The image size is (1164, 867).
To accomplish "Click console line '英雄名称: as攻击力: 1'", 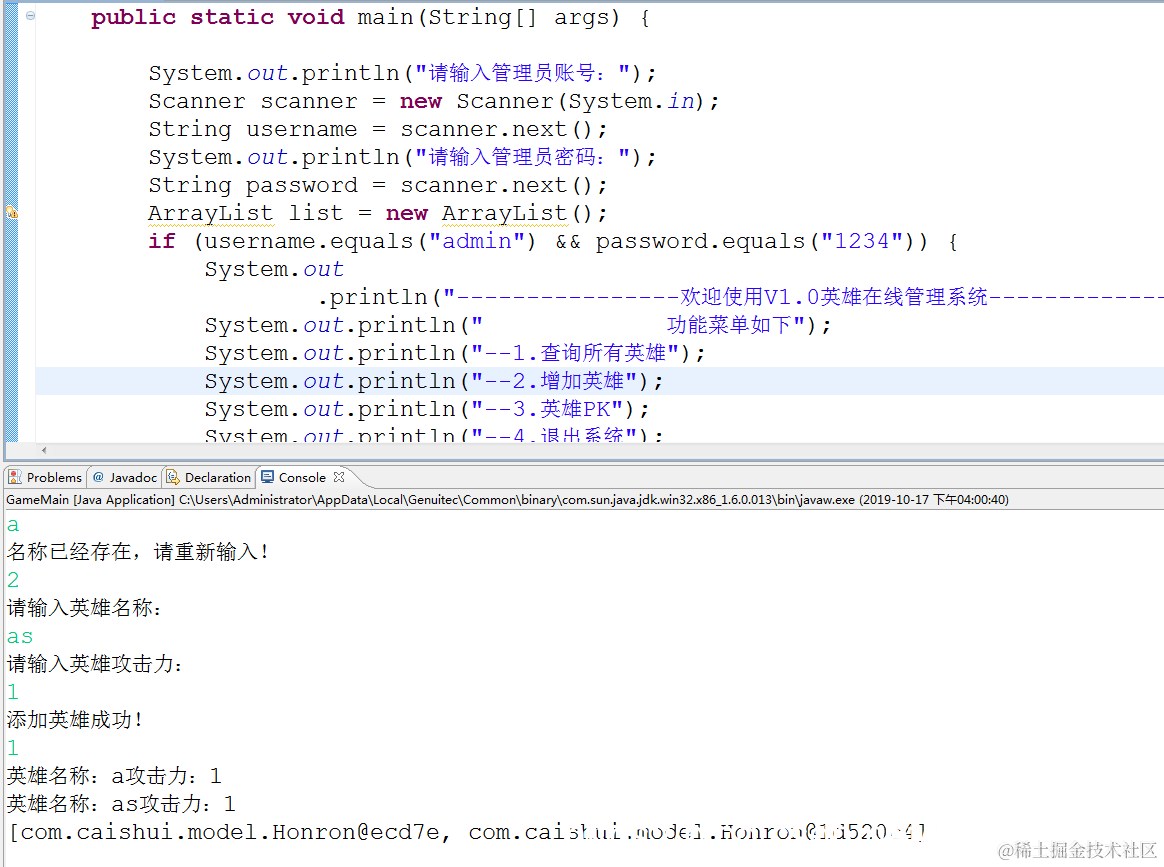I will click(122, 804).
